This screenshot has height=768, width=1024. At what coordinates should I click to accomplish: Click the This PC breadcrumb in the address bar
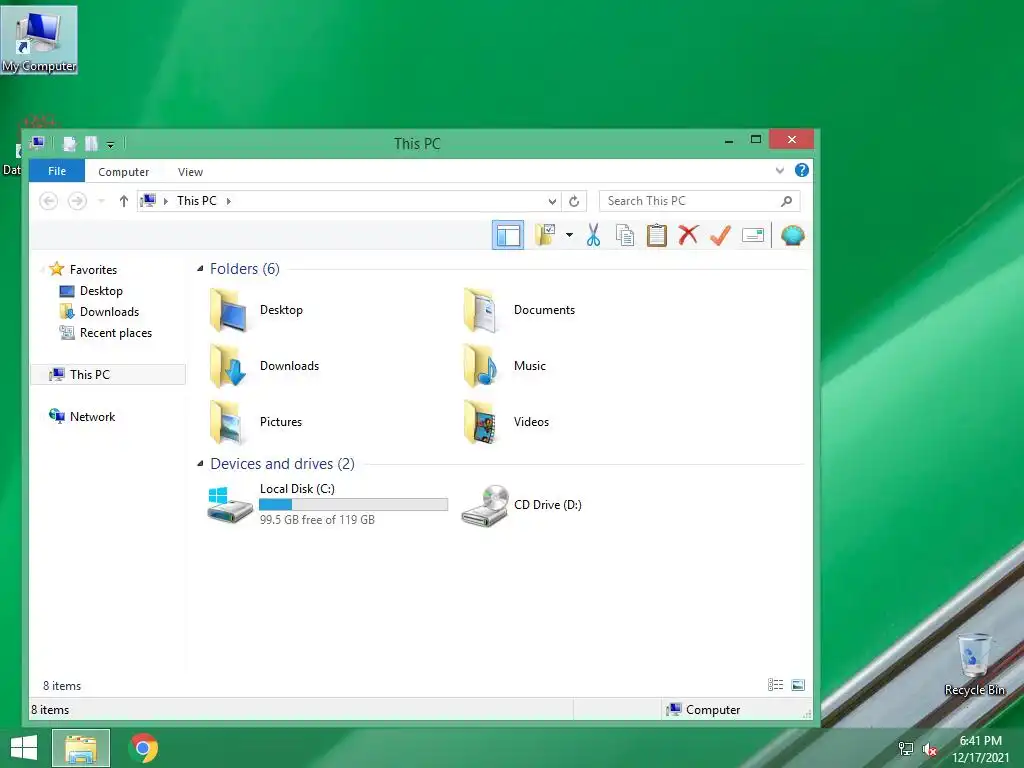[197, 200]
